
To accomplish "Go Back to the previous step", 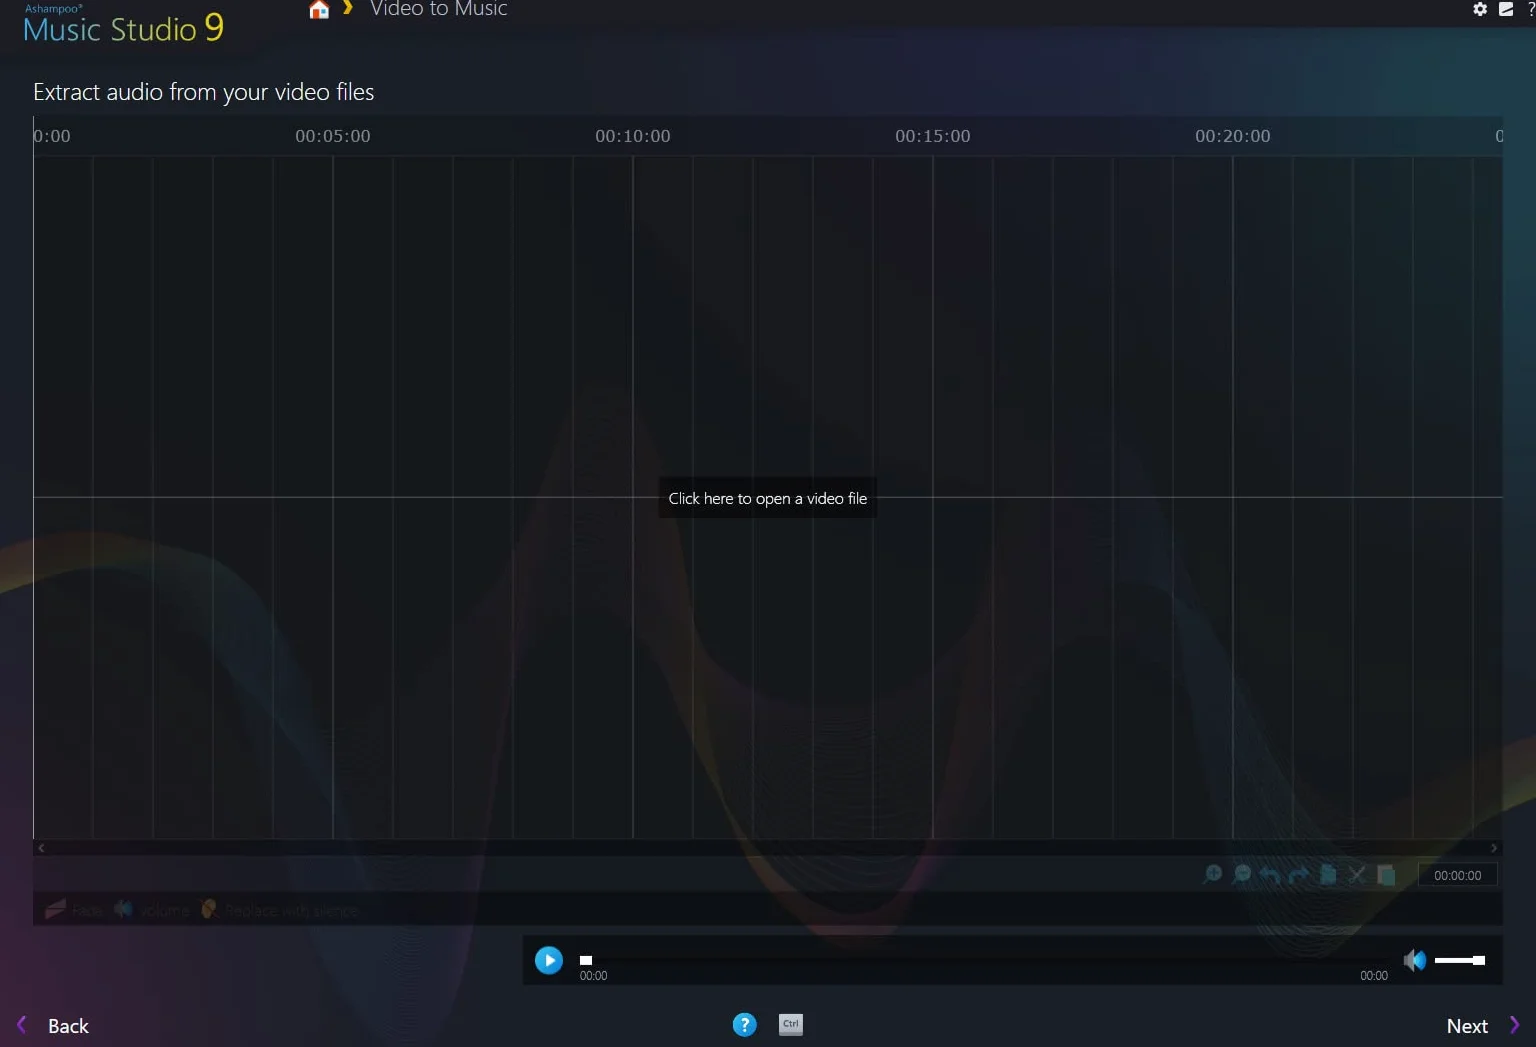I will click(x=54, y=1026).
